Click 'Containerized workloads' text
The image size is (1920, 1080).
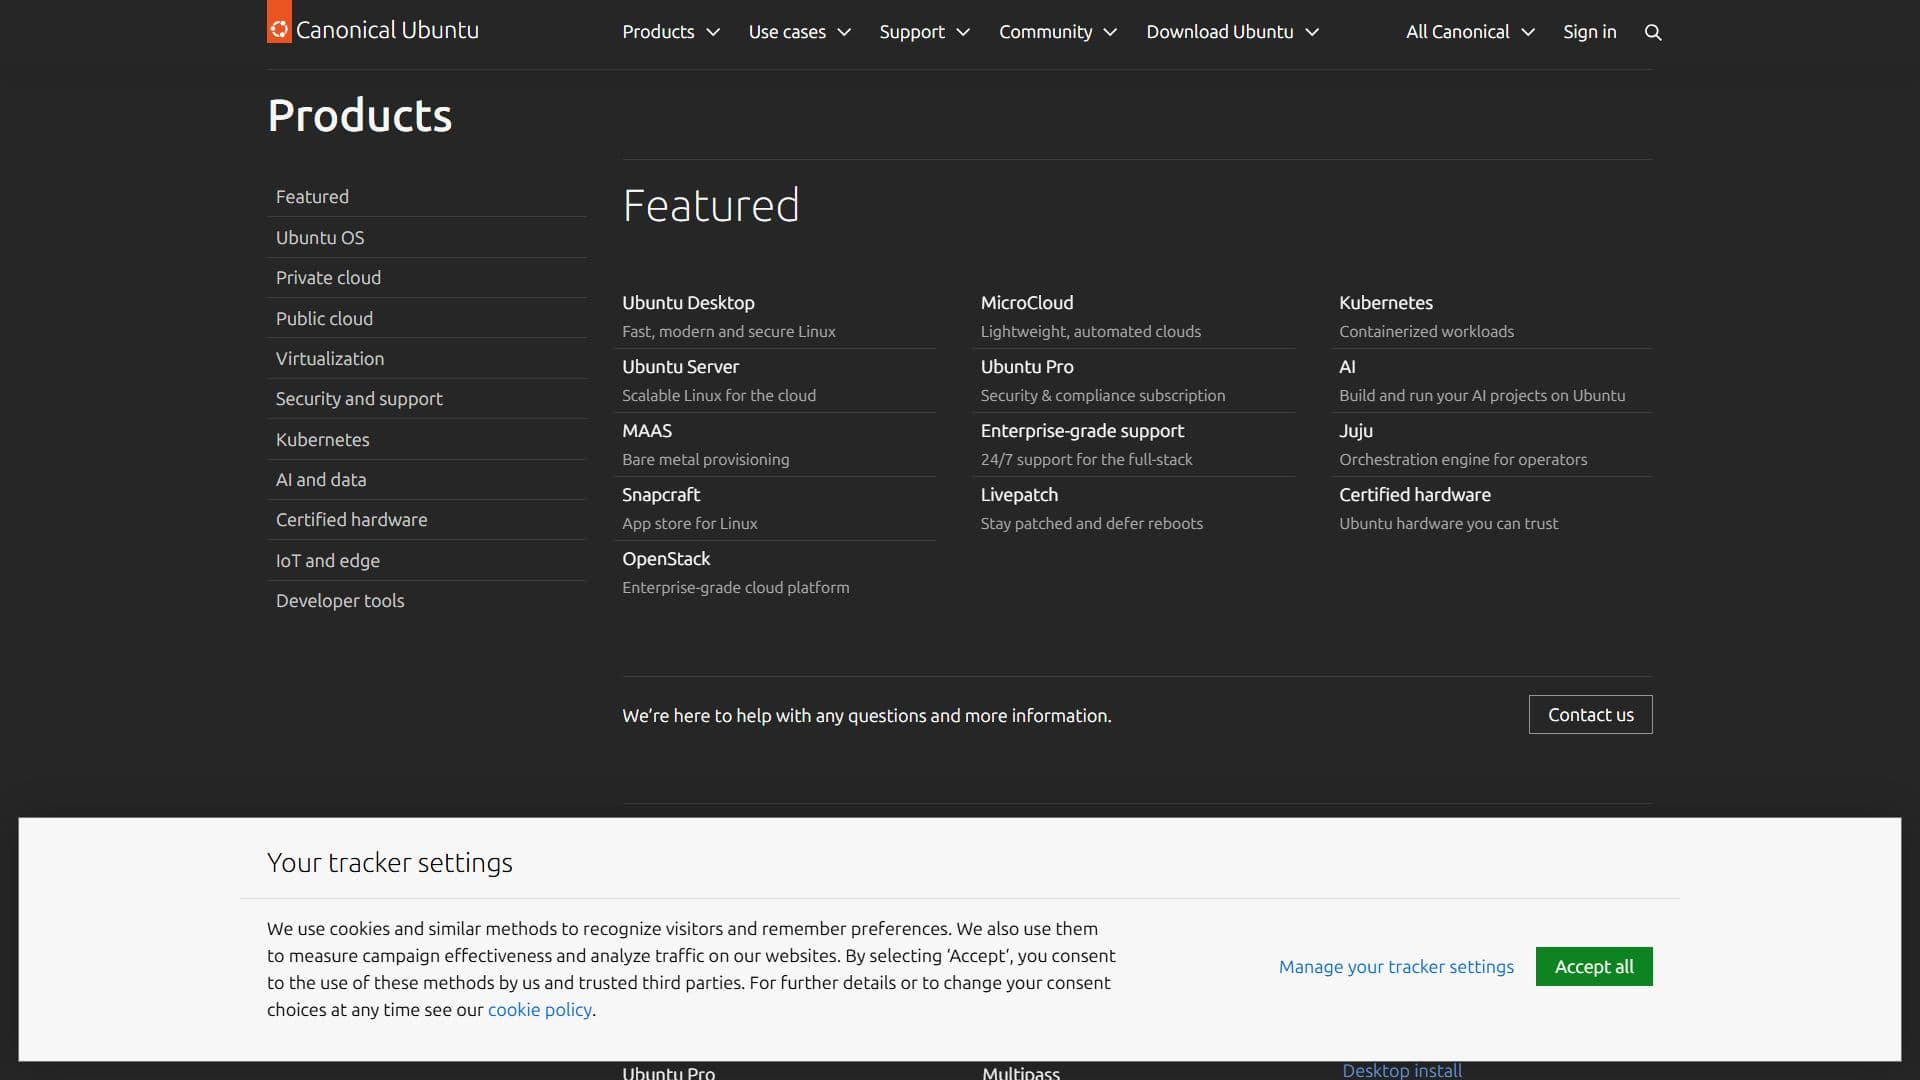[x=1426, y=332]
